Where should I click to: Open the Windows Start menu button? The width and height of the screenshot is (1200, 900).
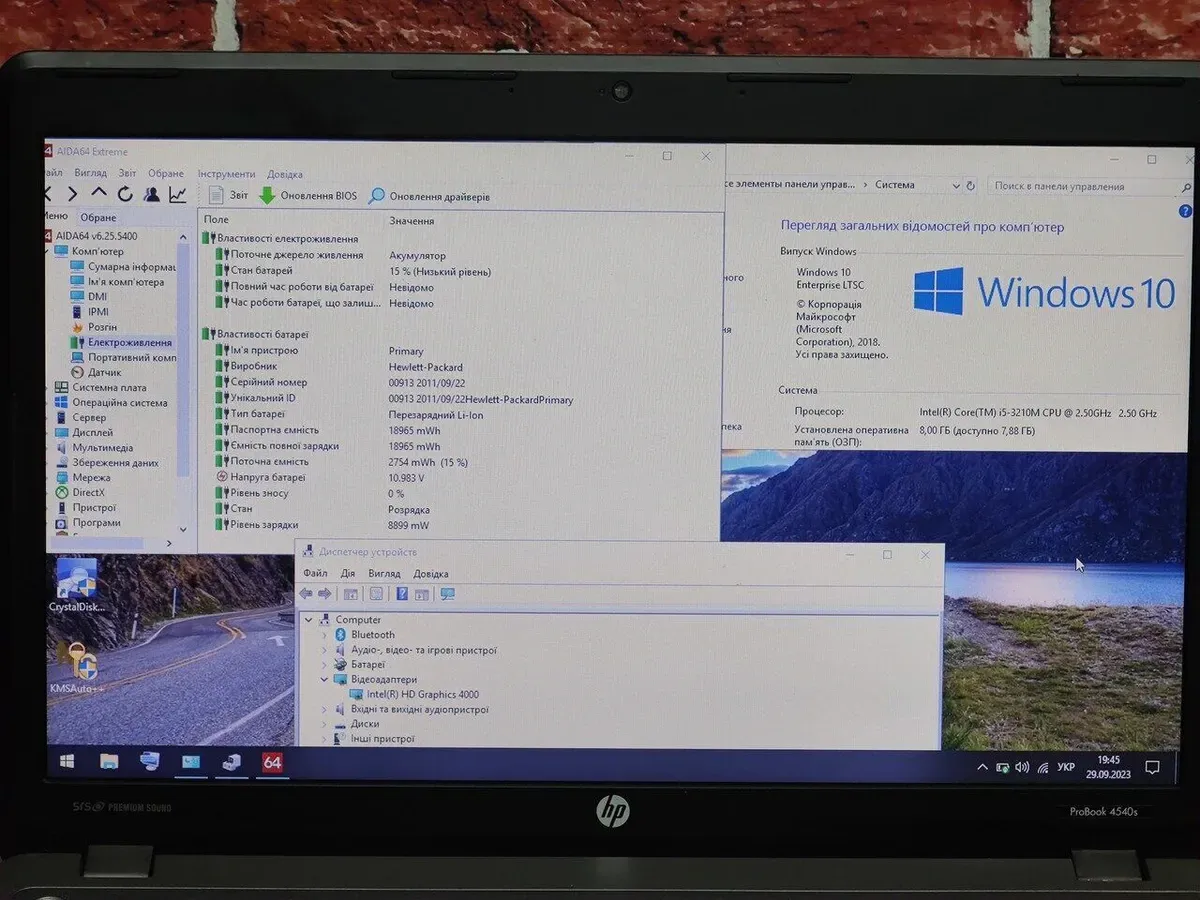pyautogui.click(x=67, y=763)
